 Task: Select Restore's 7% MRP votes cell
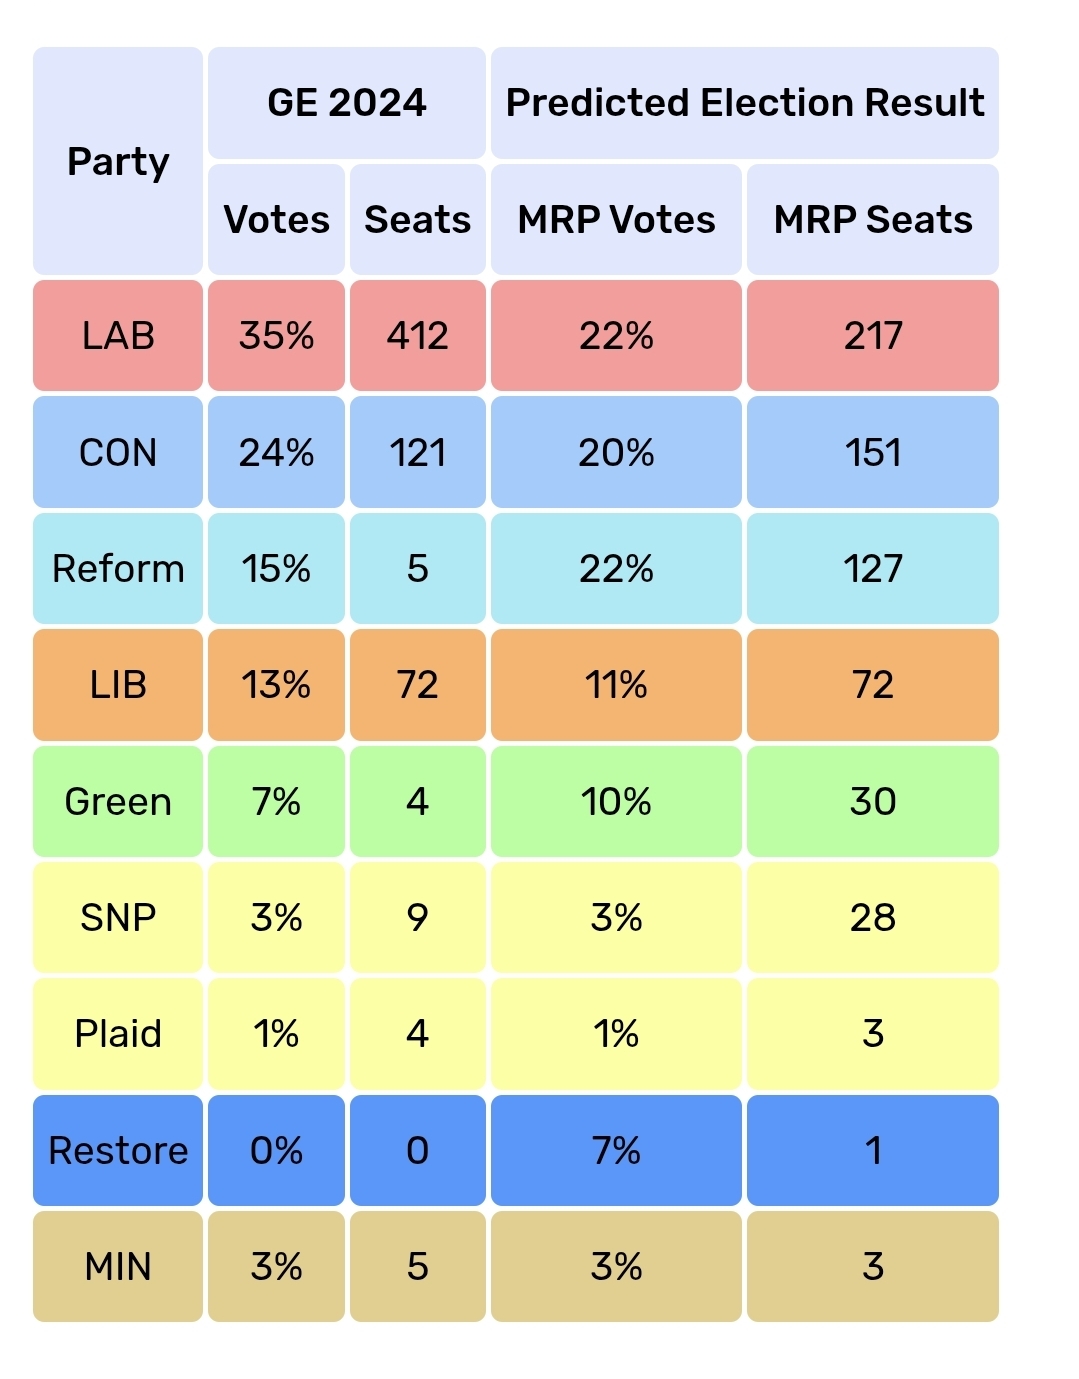pyautogui.click(x=616, y=1150)
